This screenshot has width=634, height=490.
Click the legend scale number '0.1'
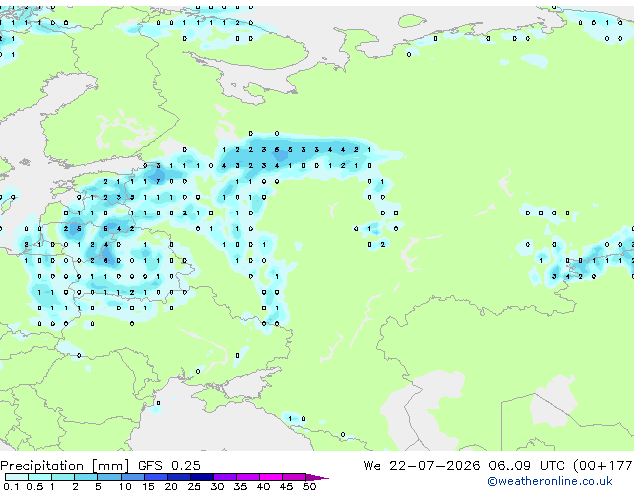point(11,486)
